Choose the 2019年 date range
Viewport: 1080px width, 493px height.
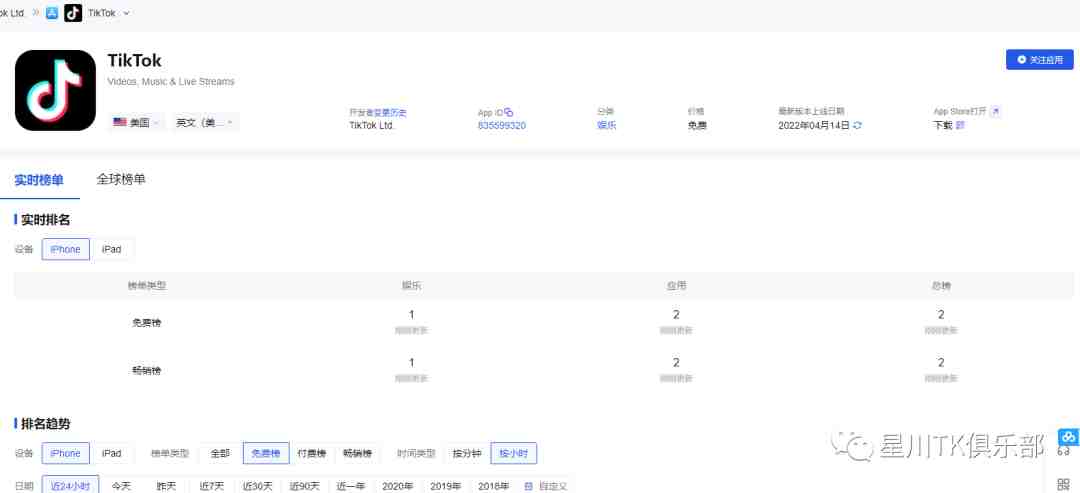pos(446,486)
